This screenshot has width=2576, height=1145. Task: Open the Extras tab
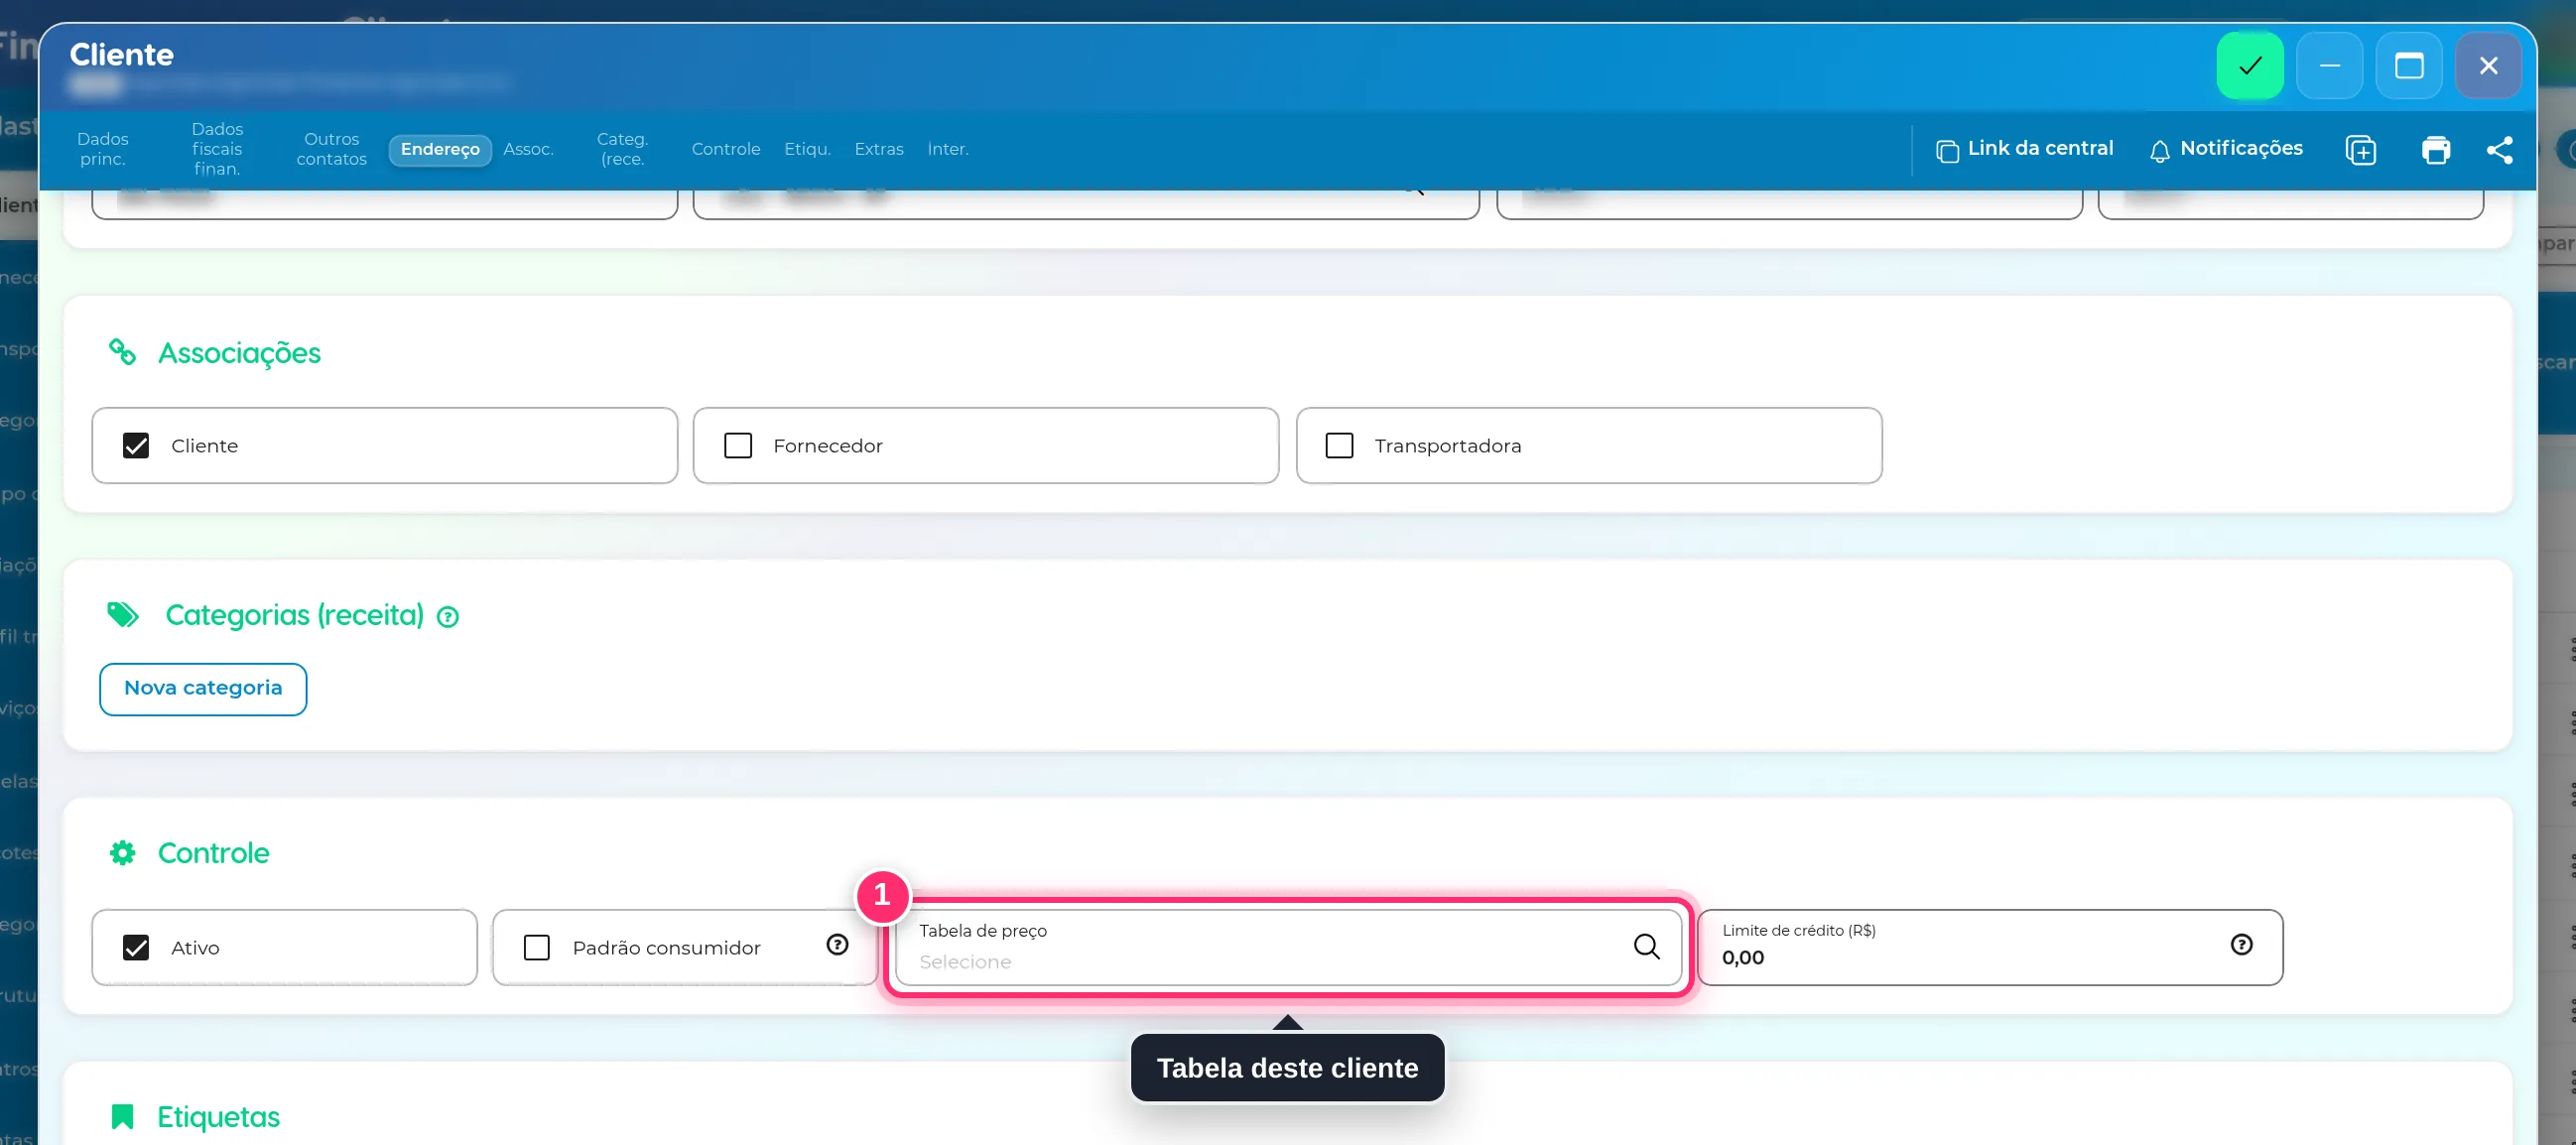point(879,150)
